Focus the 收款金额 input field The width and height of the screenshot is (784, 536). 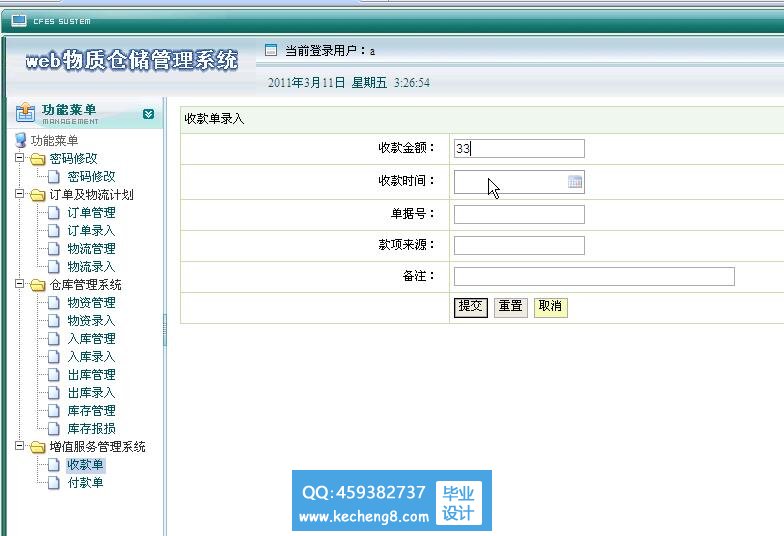[519, 148]
